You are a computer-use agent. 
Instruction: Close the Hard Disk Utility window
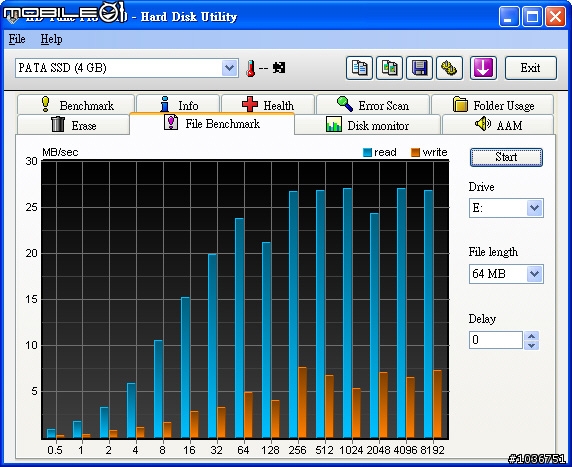[x=555, y=17]
